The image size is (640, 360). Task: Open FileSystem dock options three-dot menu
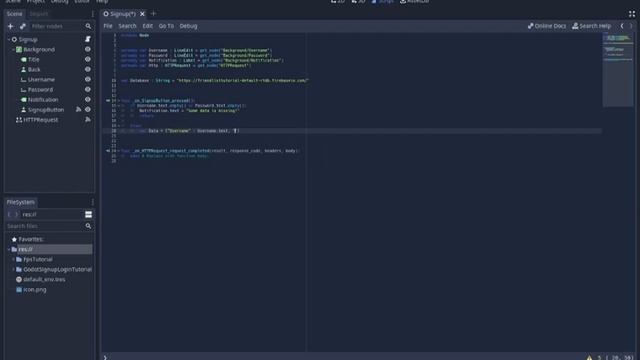coord(93,202)
